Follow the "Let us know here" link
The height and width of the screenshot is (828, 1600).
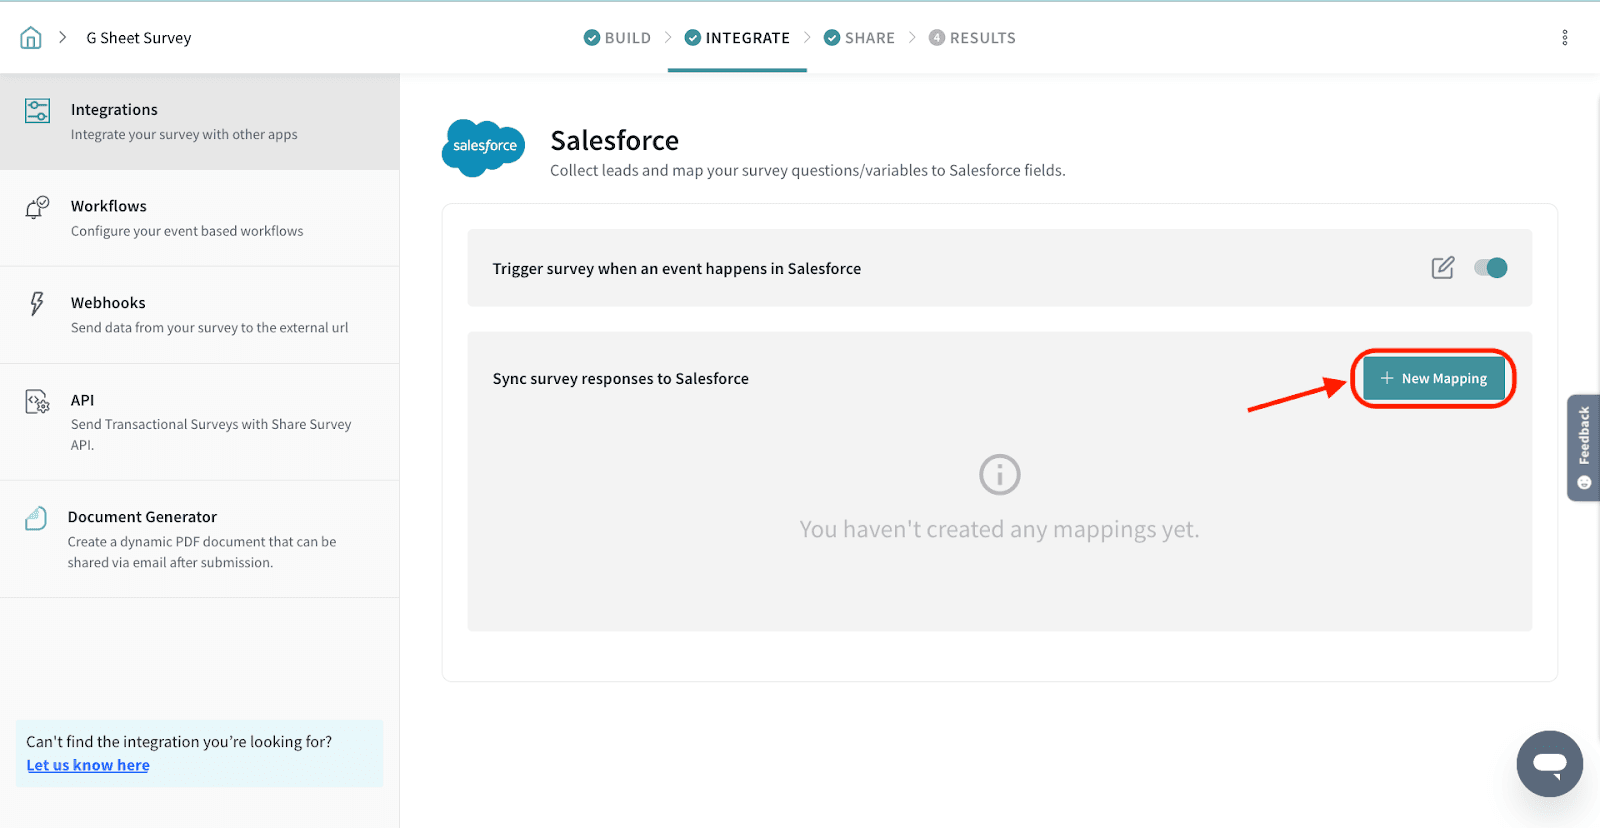pos(88,765)
